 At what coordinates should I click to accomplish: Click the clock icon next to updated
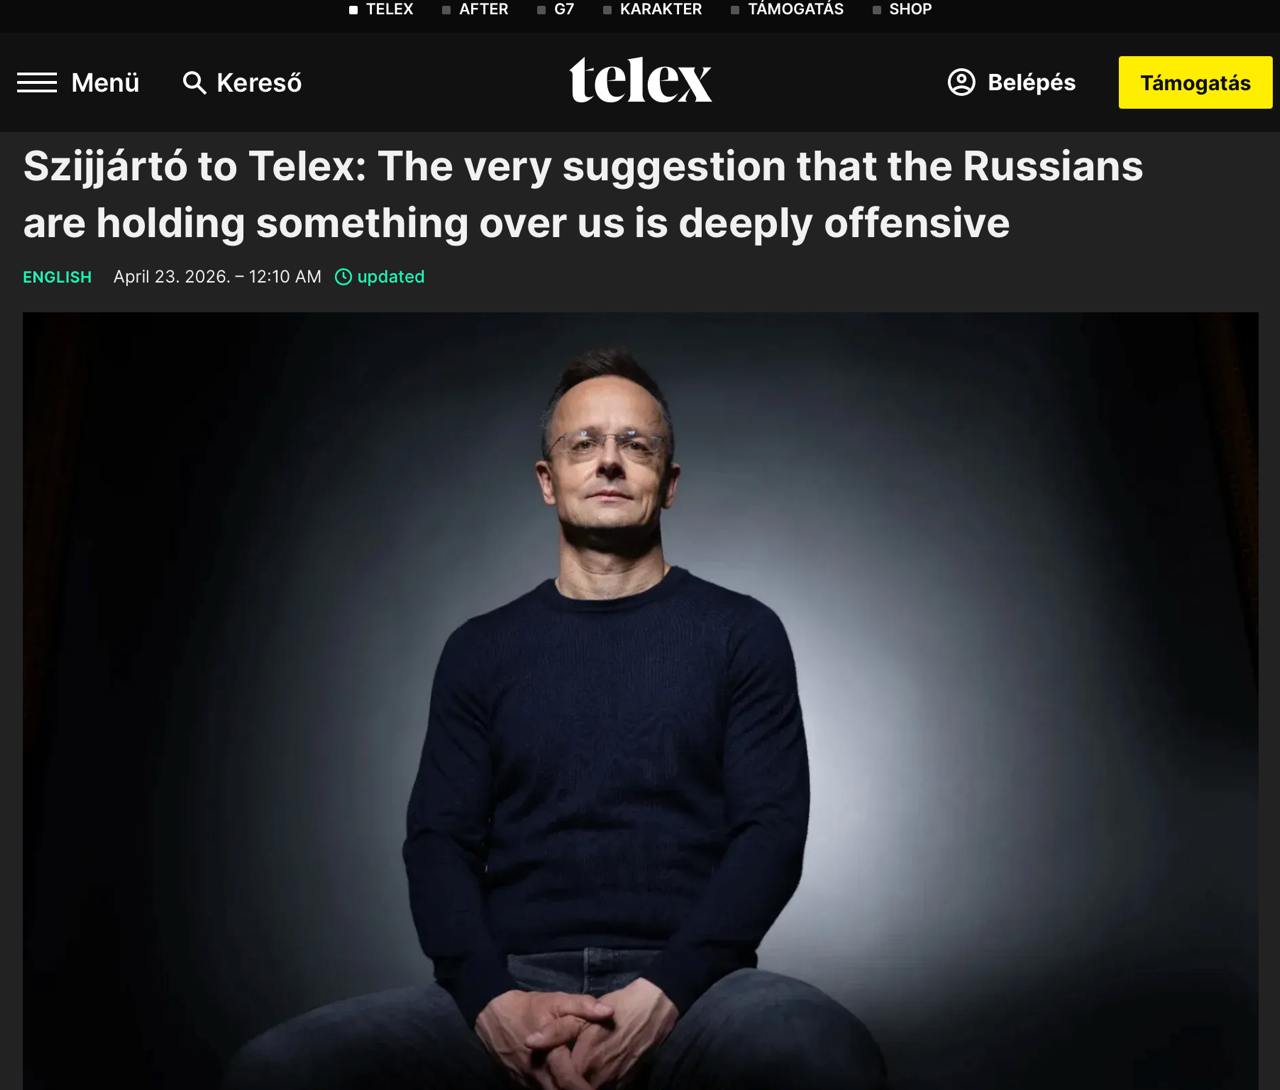point(343,277)
